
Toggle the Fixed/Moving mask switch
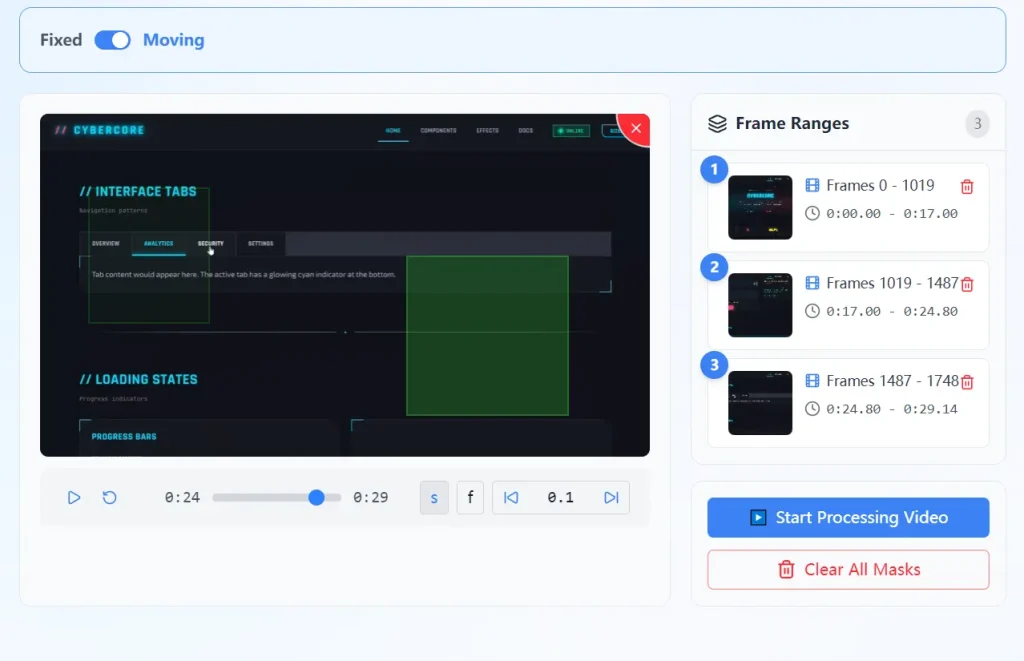point(112,40)
